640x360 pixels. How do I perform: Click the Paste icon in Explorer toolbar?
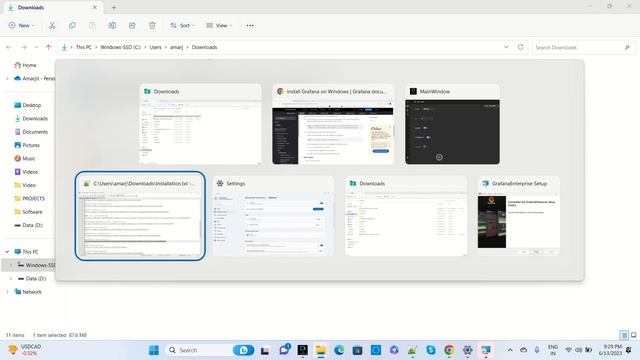[x=92, y=25]
